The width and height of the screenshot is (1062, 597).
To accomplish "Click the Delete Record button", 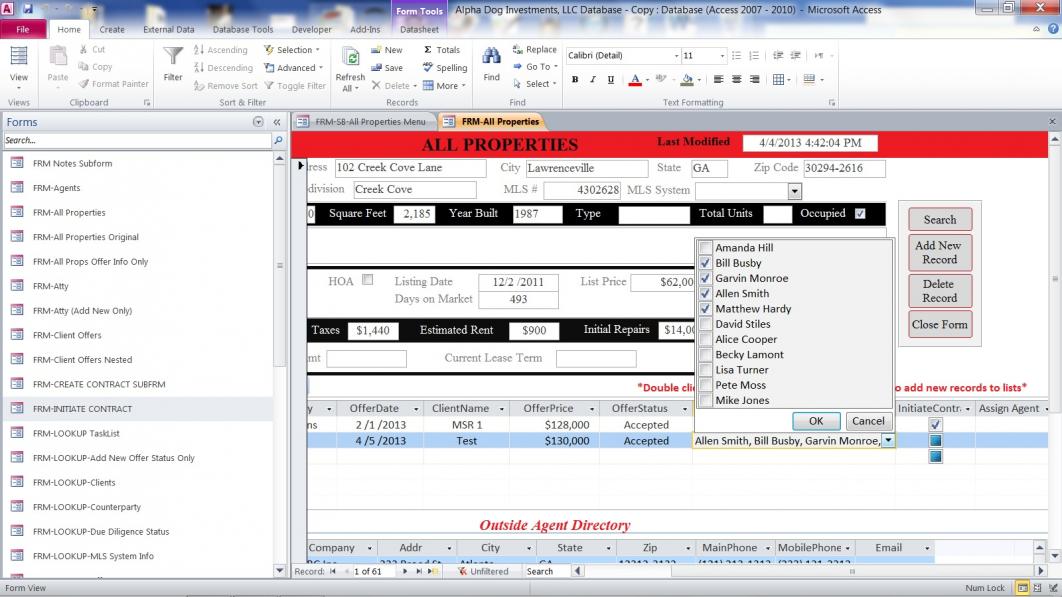I will click(940, 291).
